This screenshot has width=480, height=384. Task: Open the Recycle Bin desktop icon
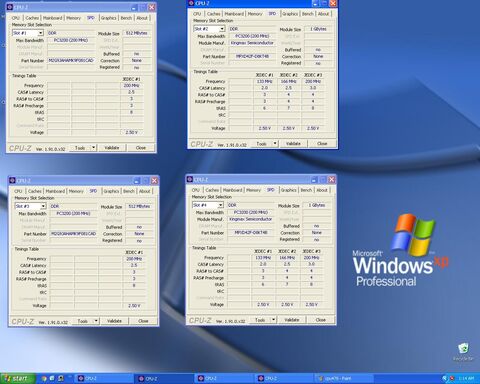(463, 352)
